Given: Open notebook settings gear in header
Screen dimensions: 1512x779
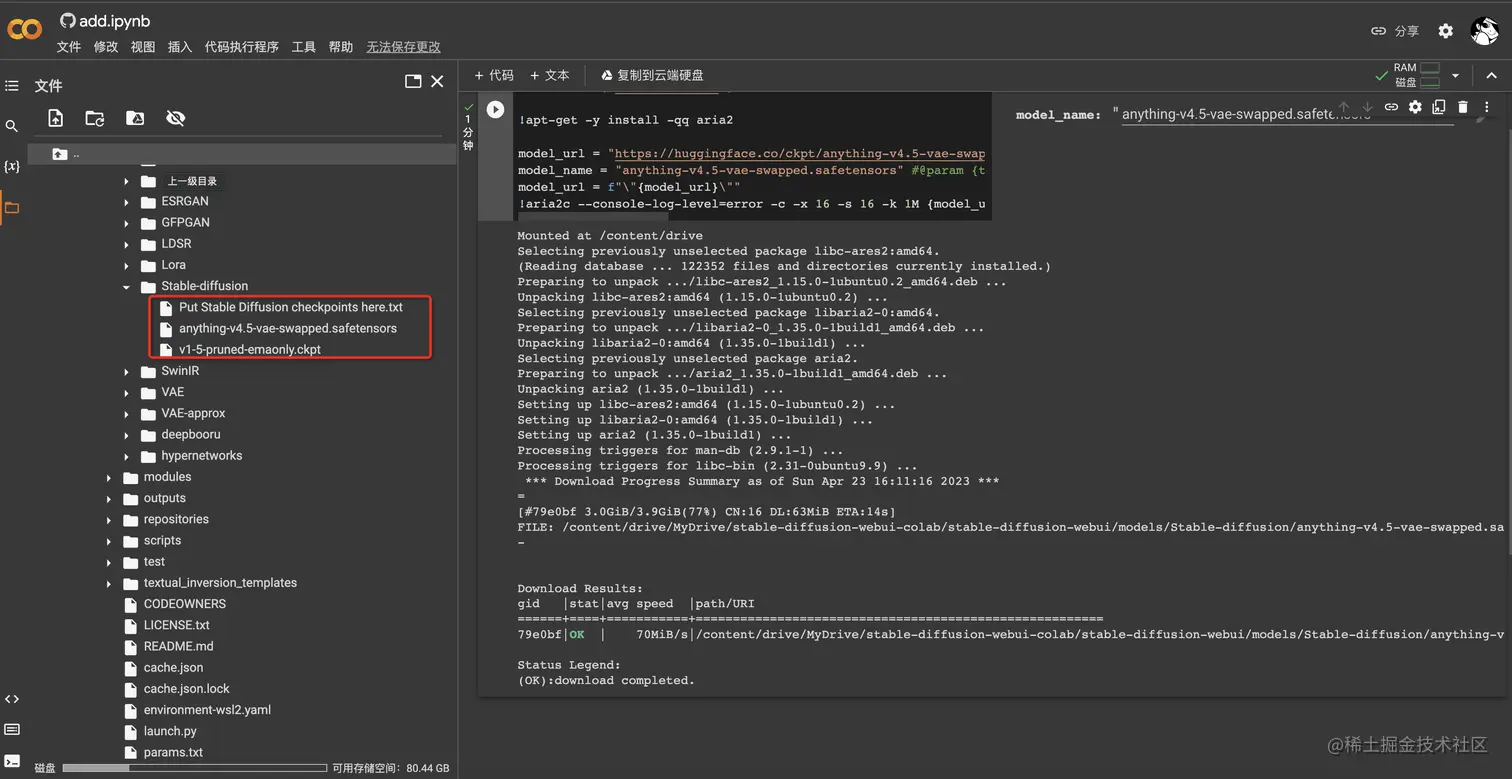Looking at the screenshot, I should pyautogui.click(x=1445, y=31).
